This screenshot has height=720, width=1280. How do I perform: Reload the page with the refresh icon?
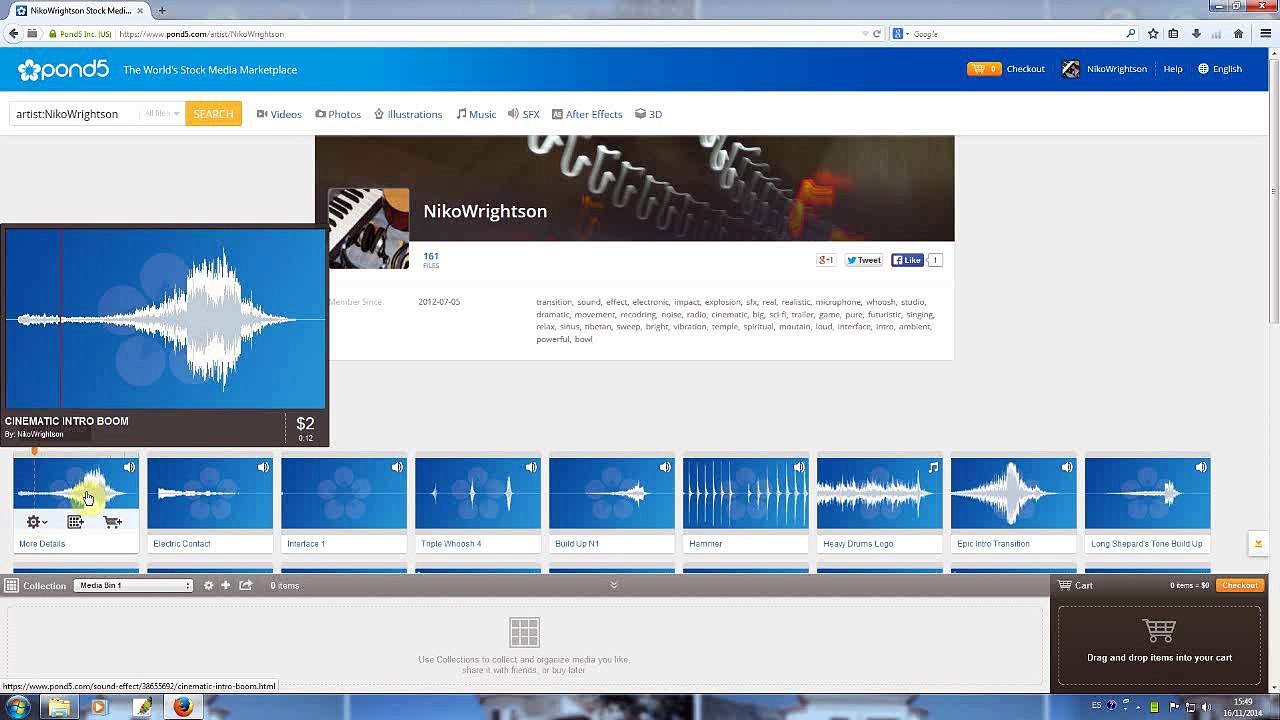[877, 33]
